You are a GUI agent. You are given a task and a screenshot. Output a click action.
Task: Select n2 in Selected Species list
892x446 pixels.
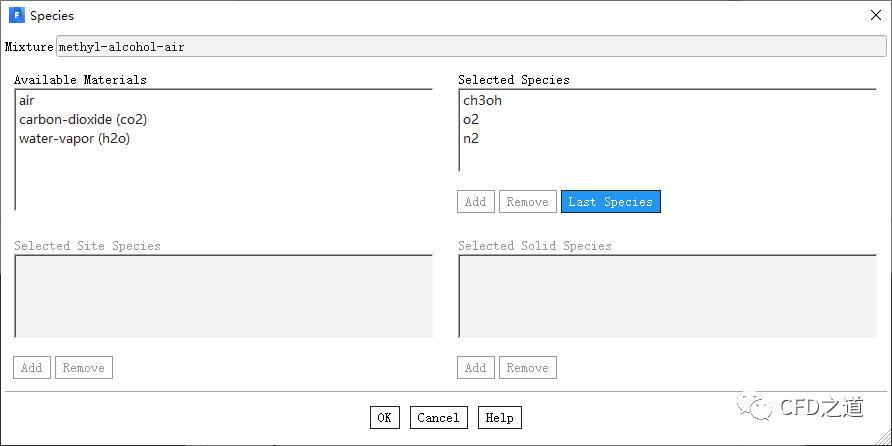tap(471, 138)
